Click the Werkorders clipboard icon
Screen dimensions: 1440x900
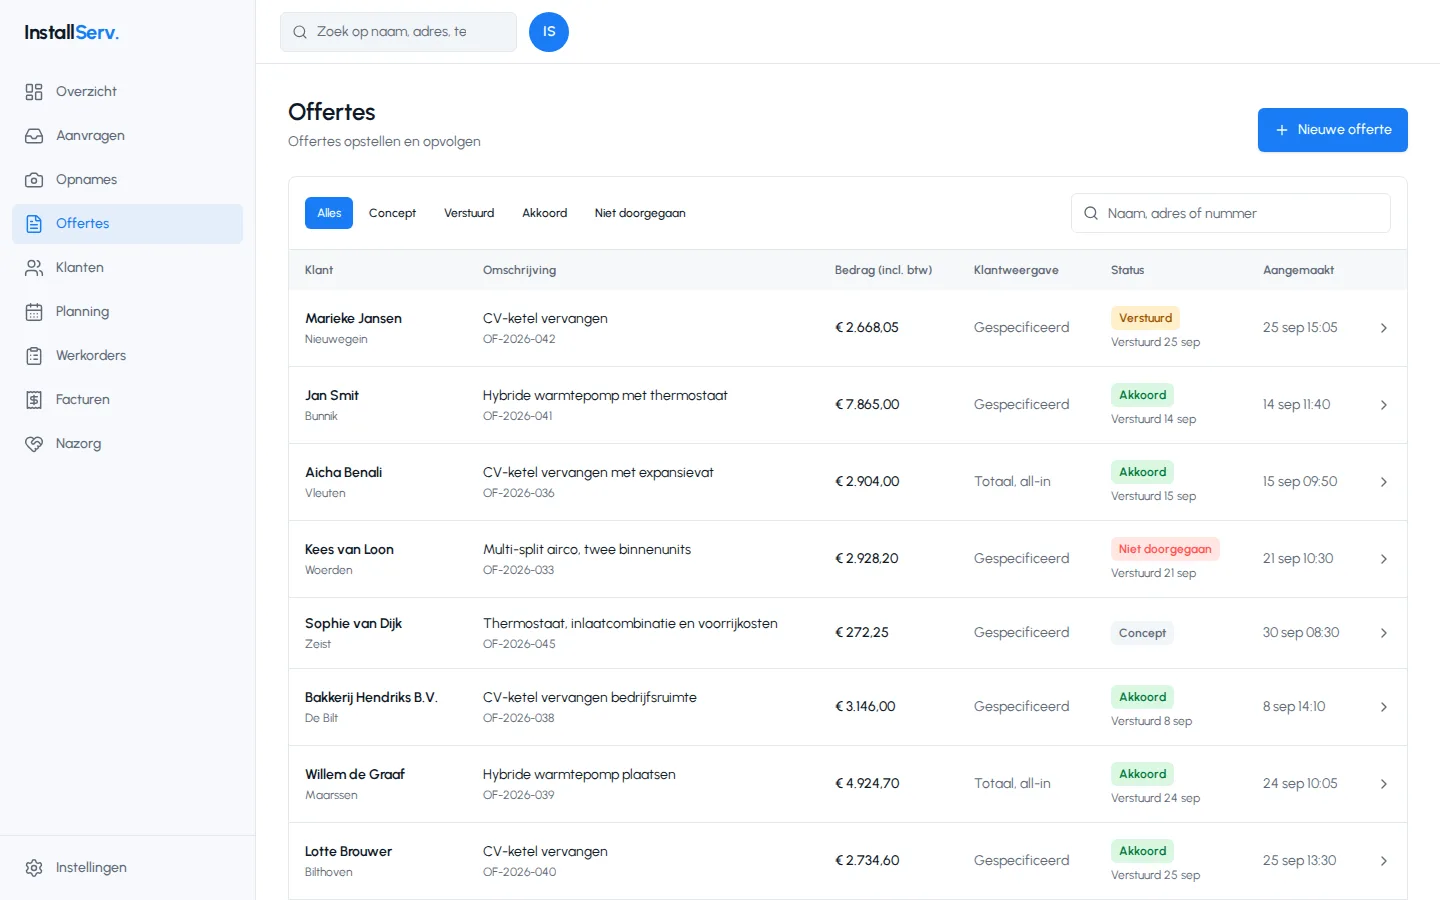(34, 356)
